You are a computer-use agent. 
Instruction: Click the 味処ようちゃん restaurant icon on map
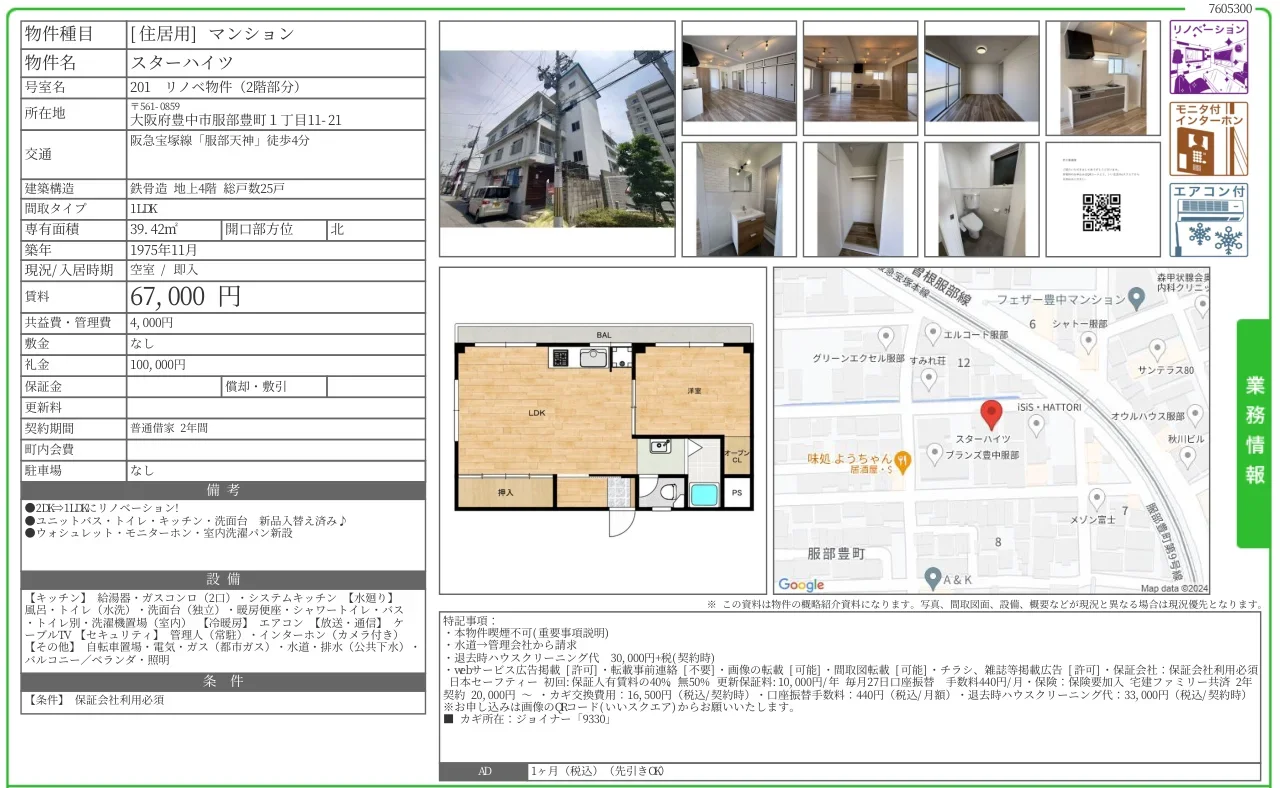coord(902,461)
